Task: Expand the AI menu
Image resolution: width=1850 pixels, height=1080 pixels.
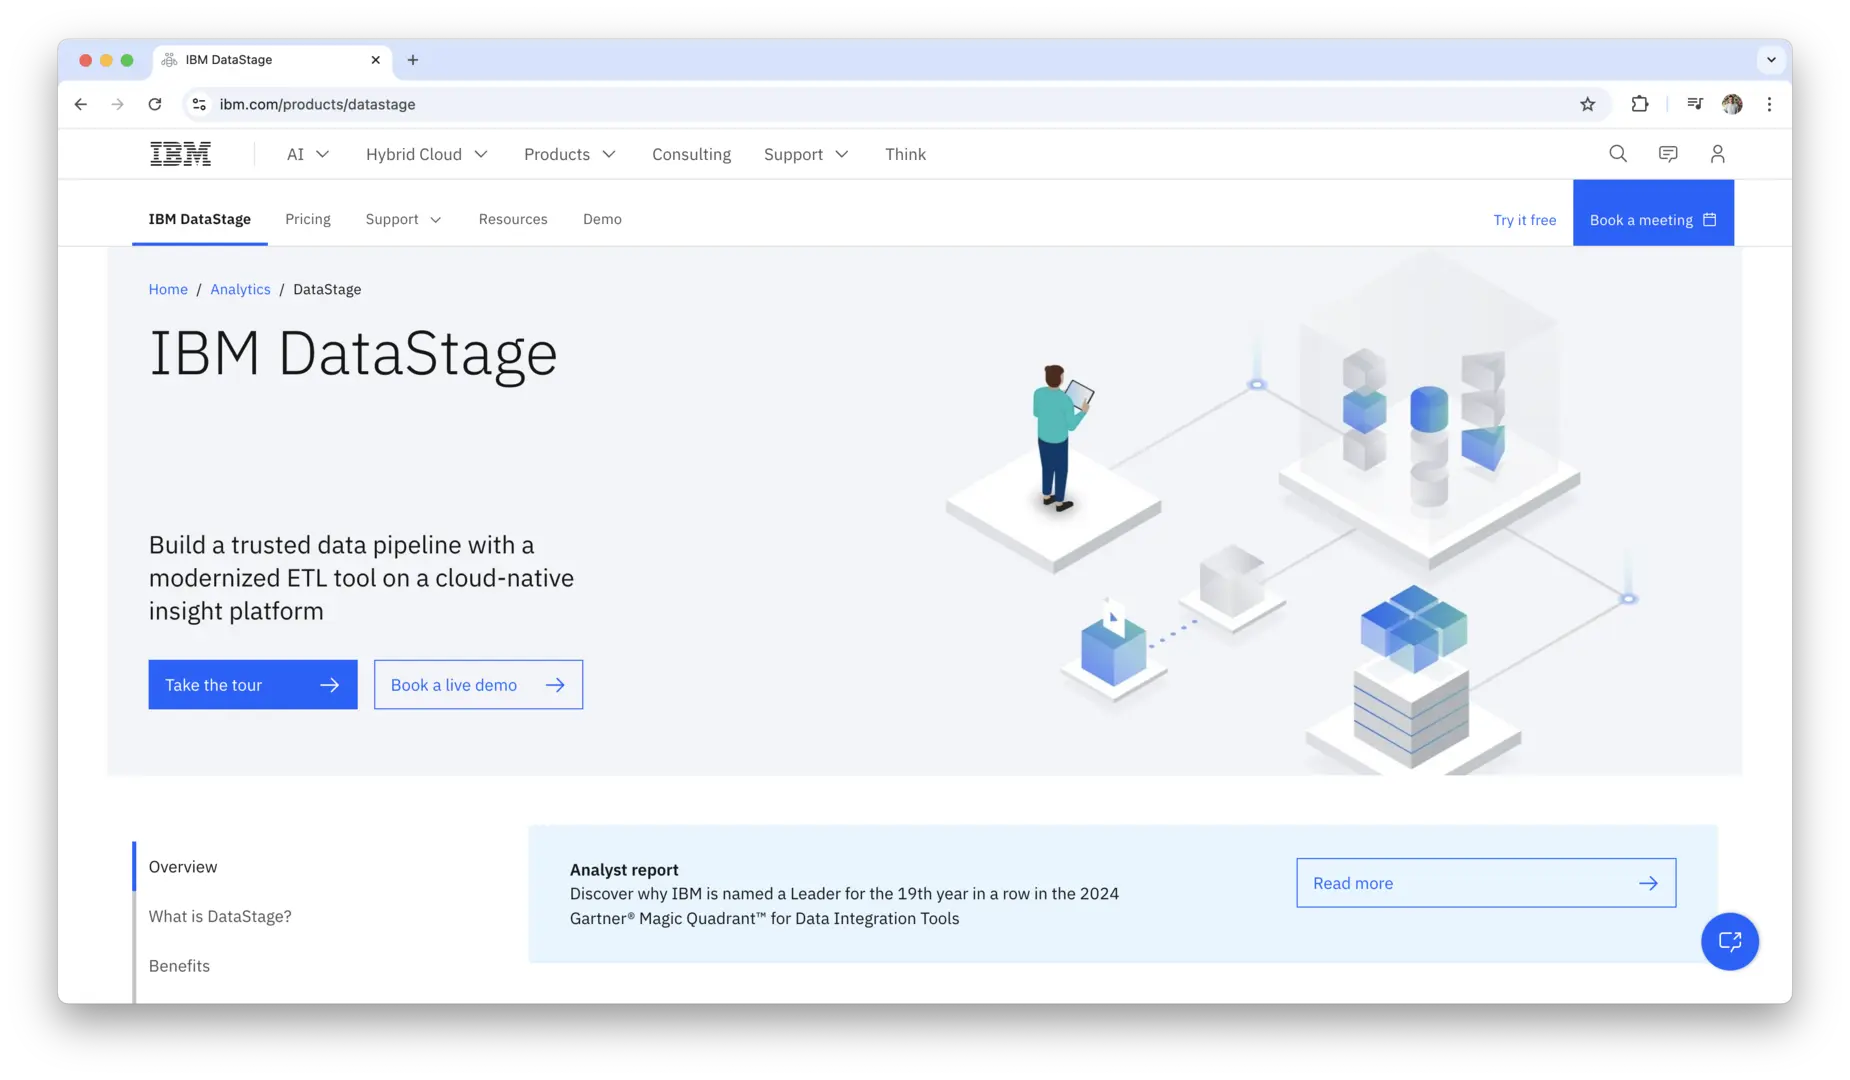Action: (x=308, y=154)
